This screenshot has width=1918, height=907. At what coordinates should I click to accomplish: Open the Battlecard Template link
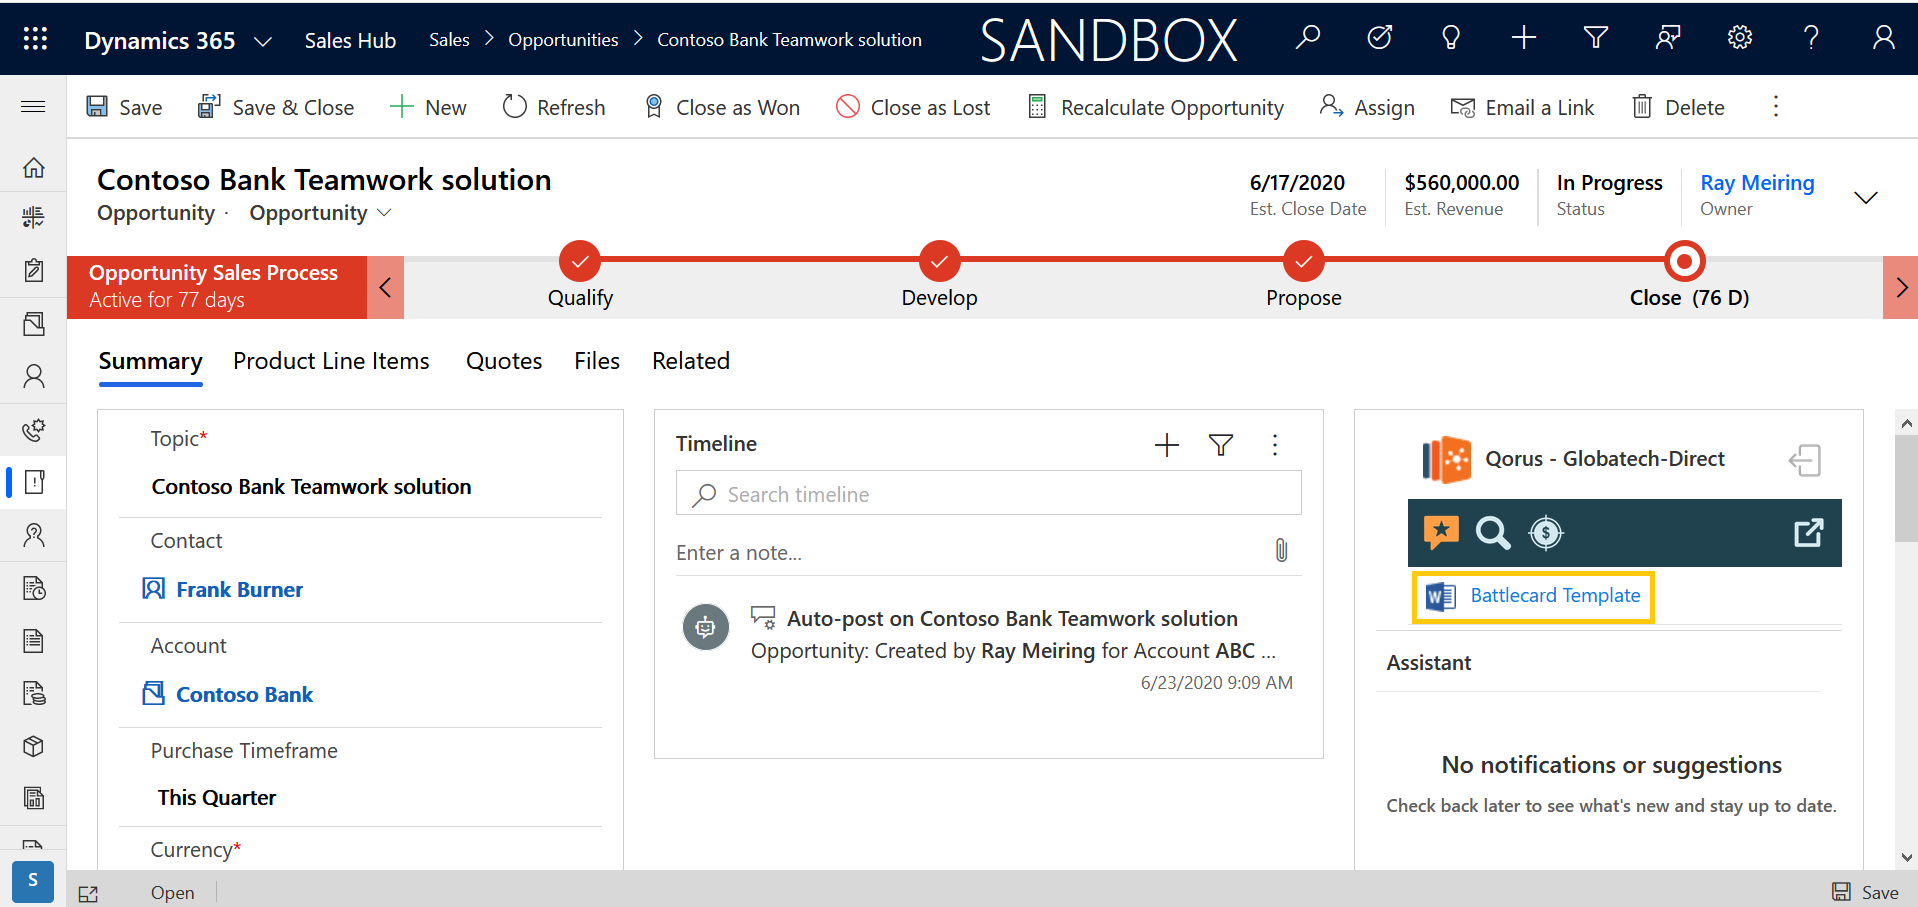point(1554,596)
